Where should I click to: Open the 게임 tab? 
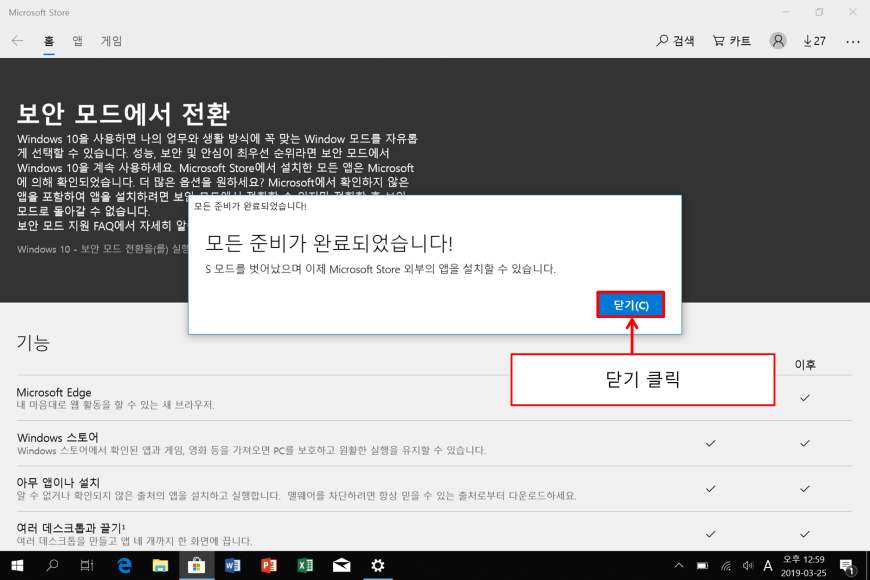tap(112, 41)
